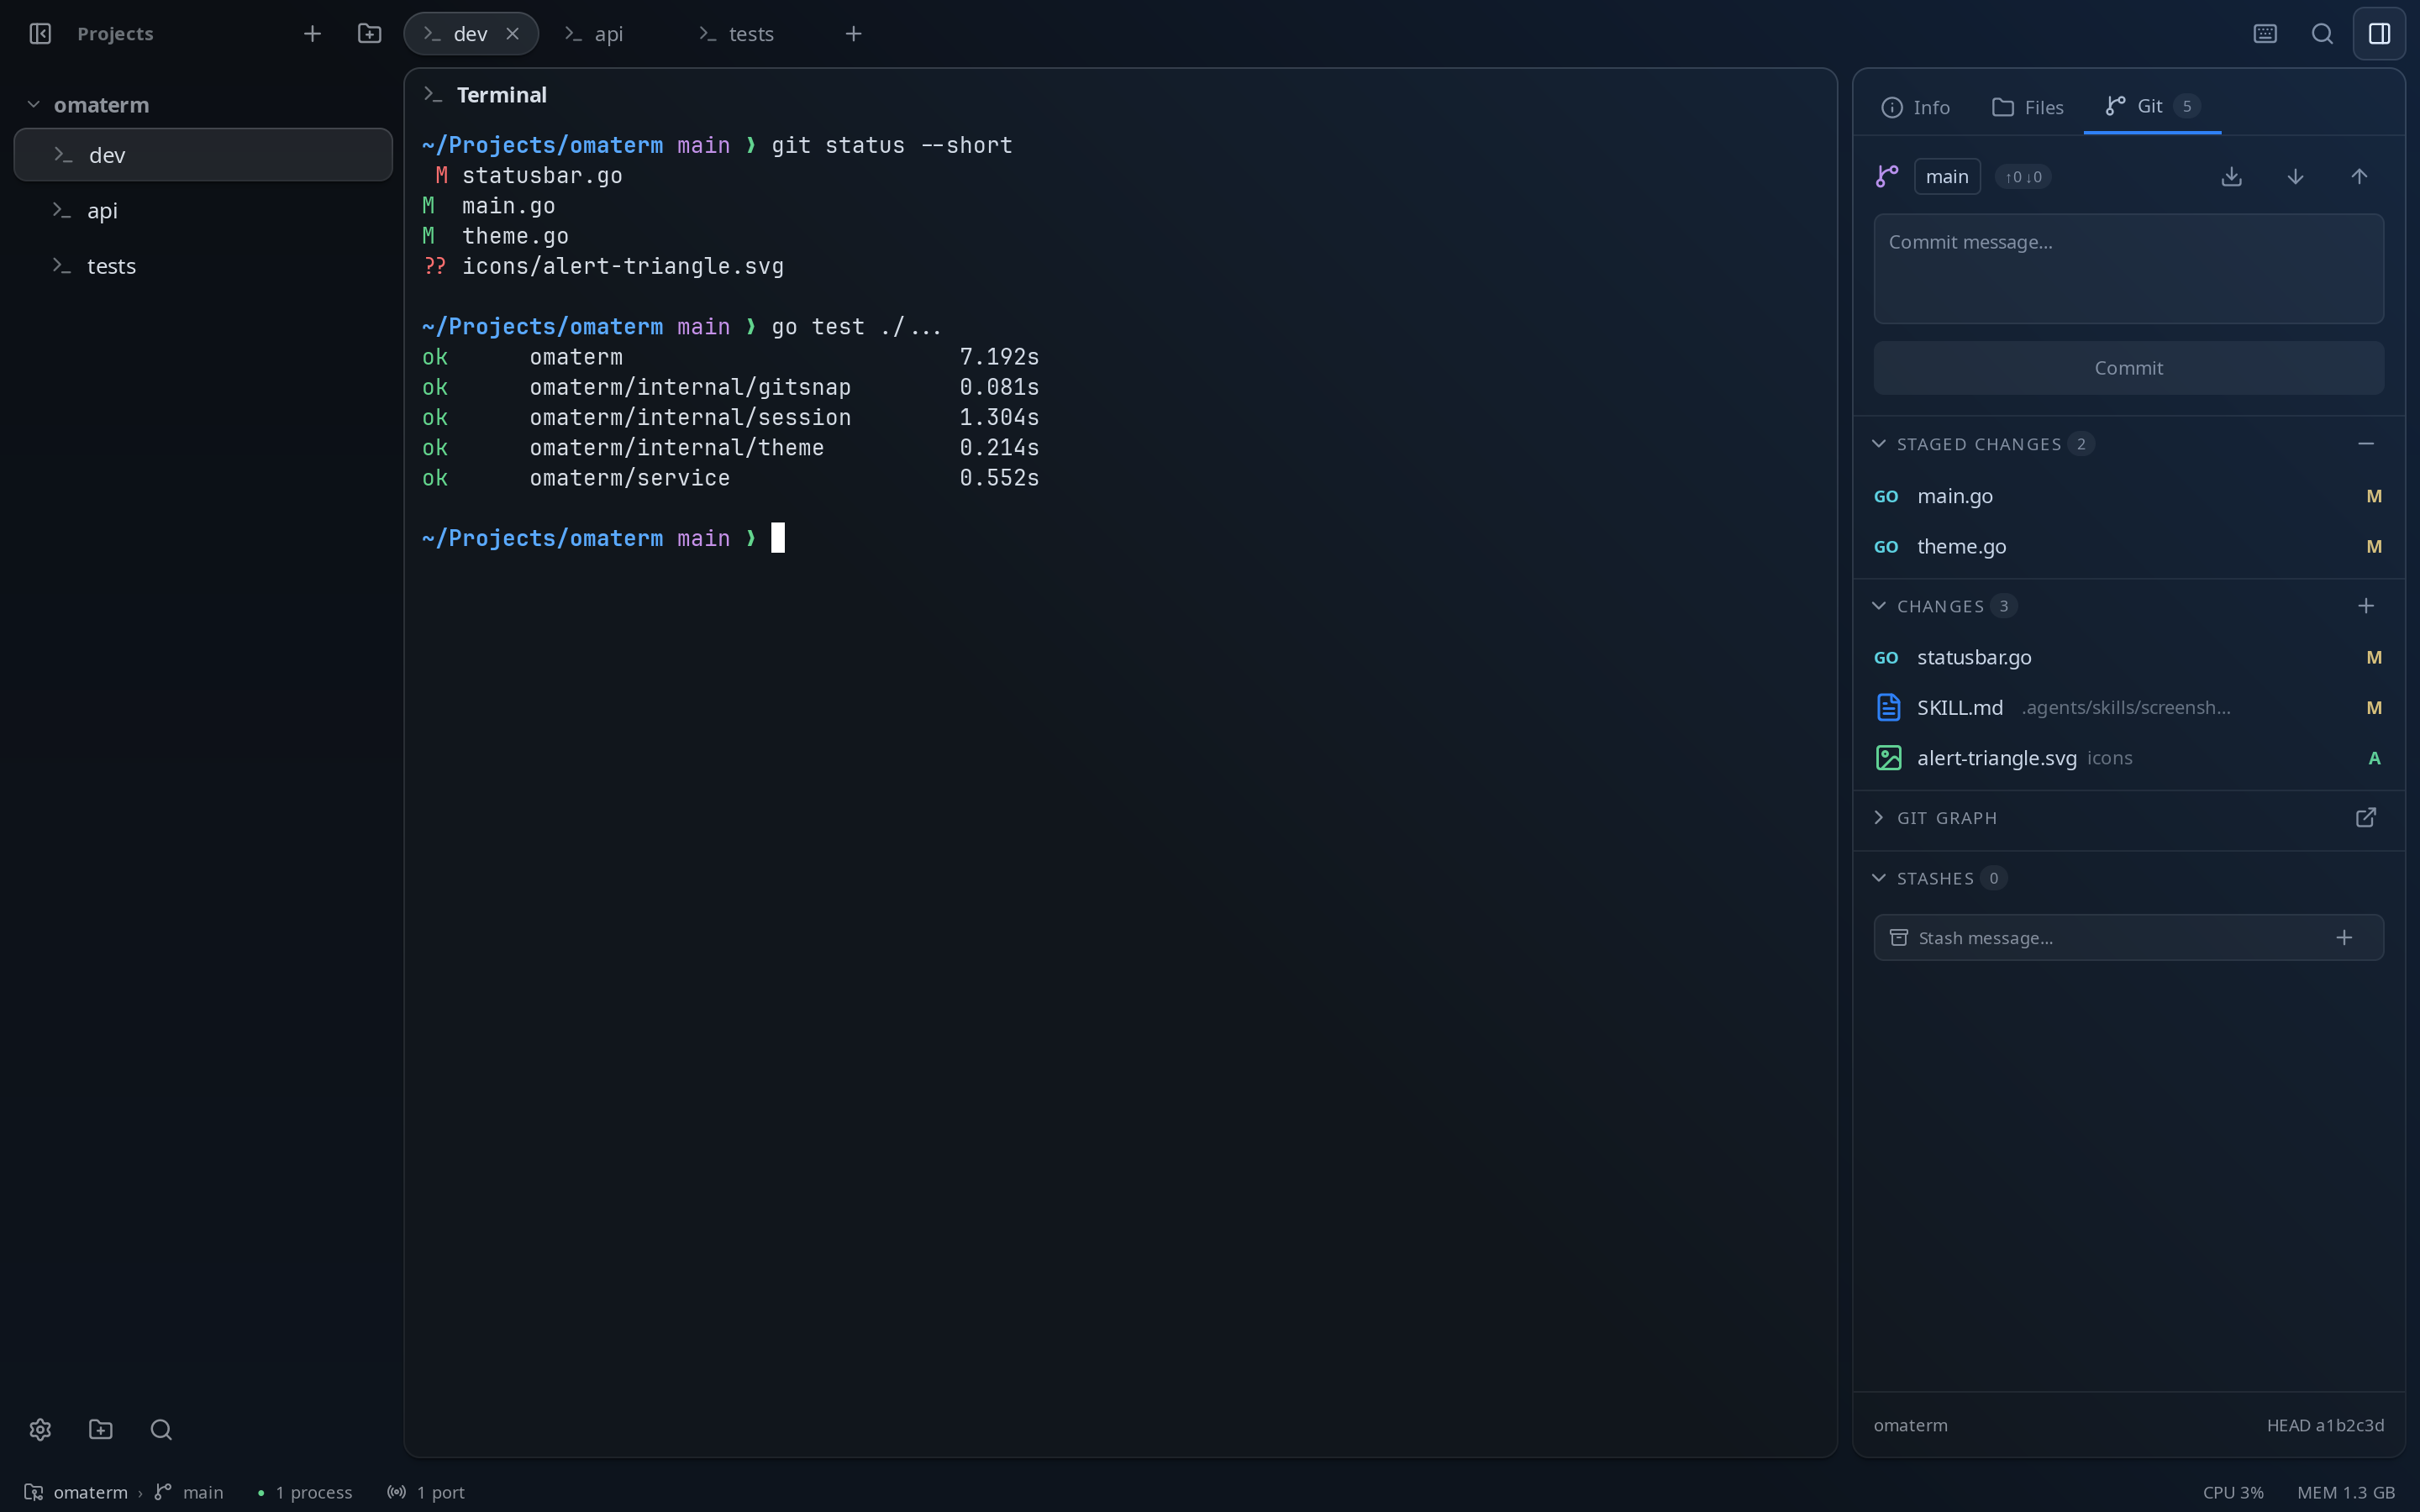This screenshot has width=2420, height=1512.
Task: Select changed file SKILL.md
Action: click(2128, 708)
